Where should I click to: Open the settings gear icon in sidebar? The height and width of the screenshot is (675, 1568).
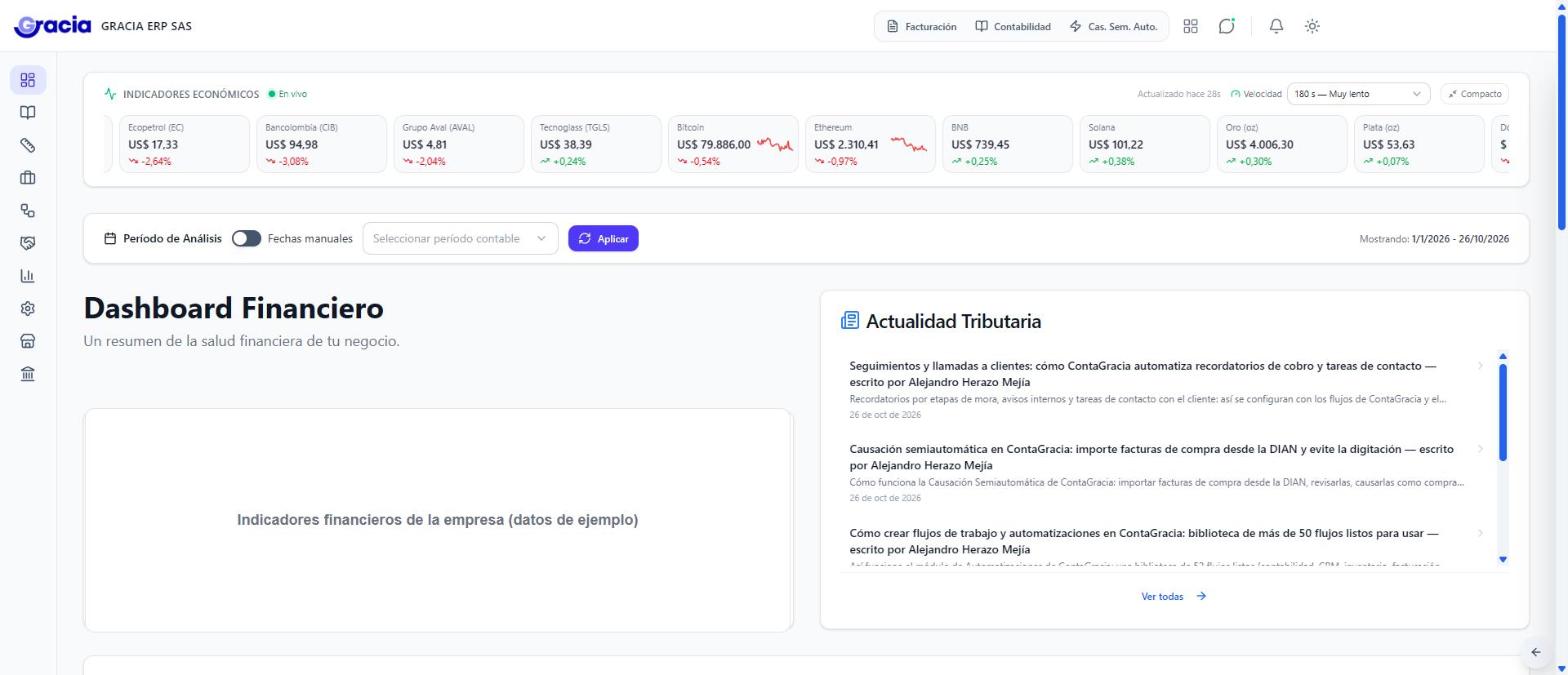coord(28,309)
